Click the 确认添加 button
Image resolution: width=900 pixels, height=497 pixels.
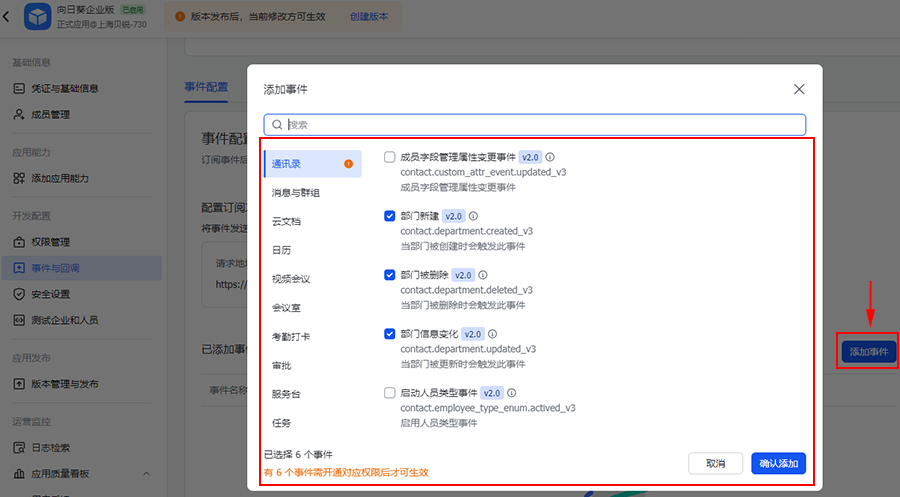(x=778, y=463)
